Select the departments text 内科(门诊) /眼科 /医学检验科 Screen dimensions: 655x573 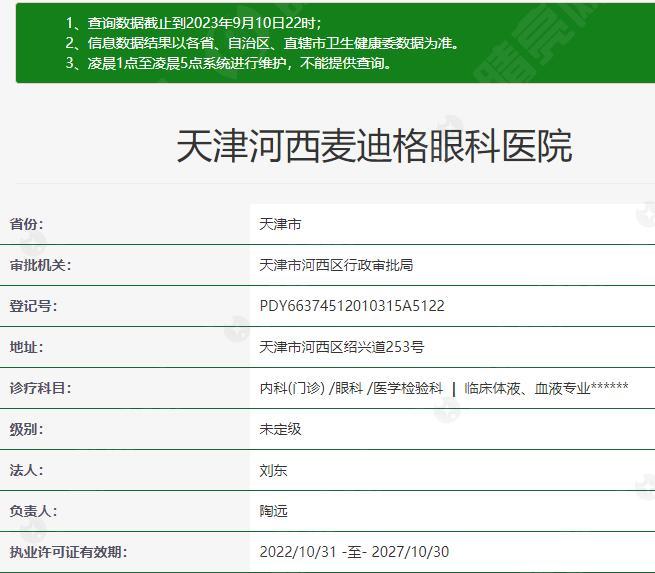[x=351, y=388]
